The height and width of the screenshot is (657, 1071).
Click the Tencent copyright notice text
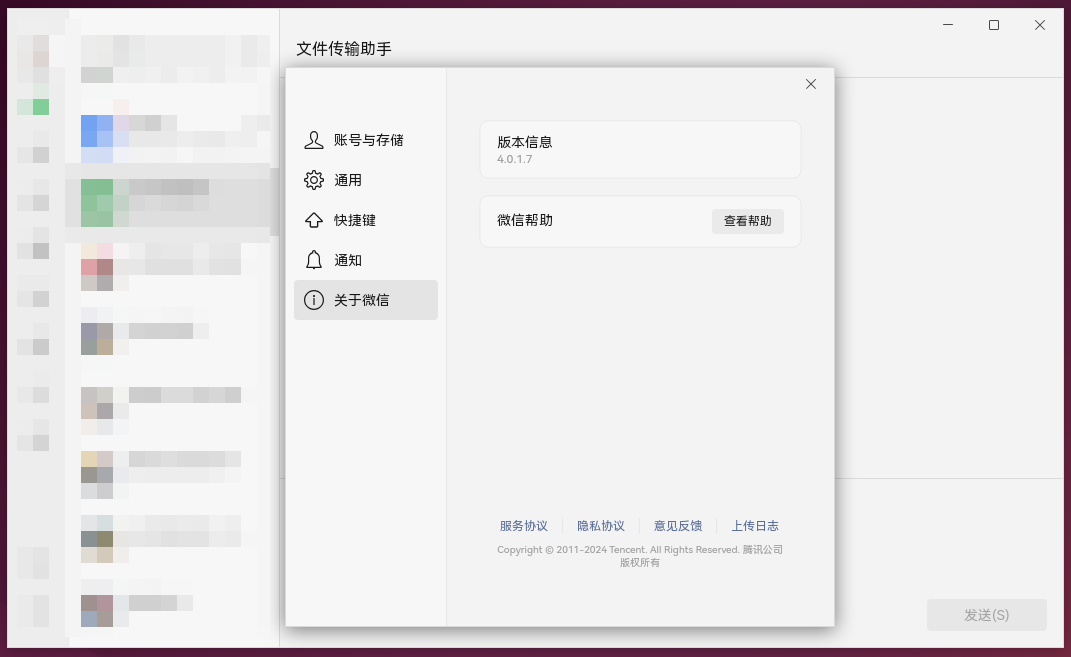640,556
